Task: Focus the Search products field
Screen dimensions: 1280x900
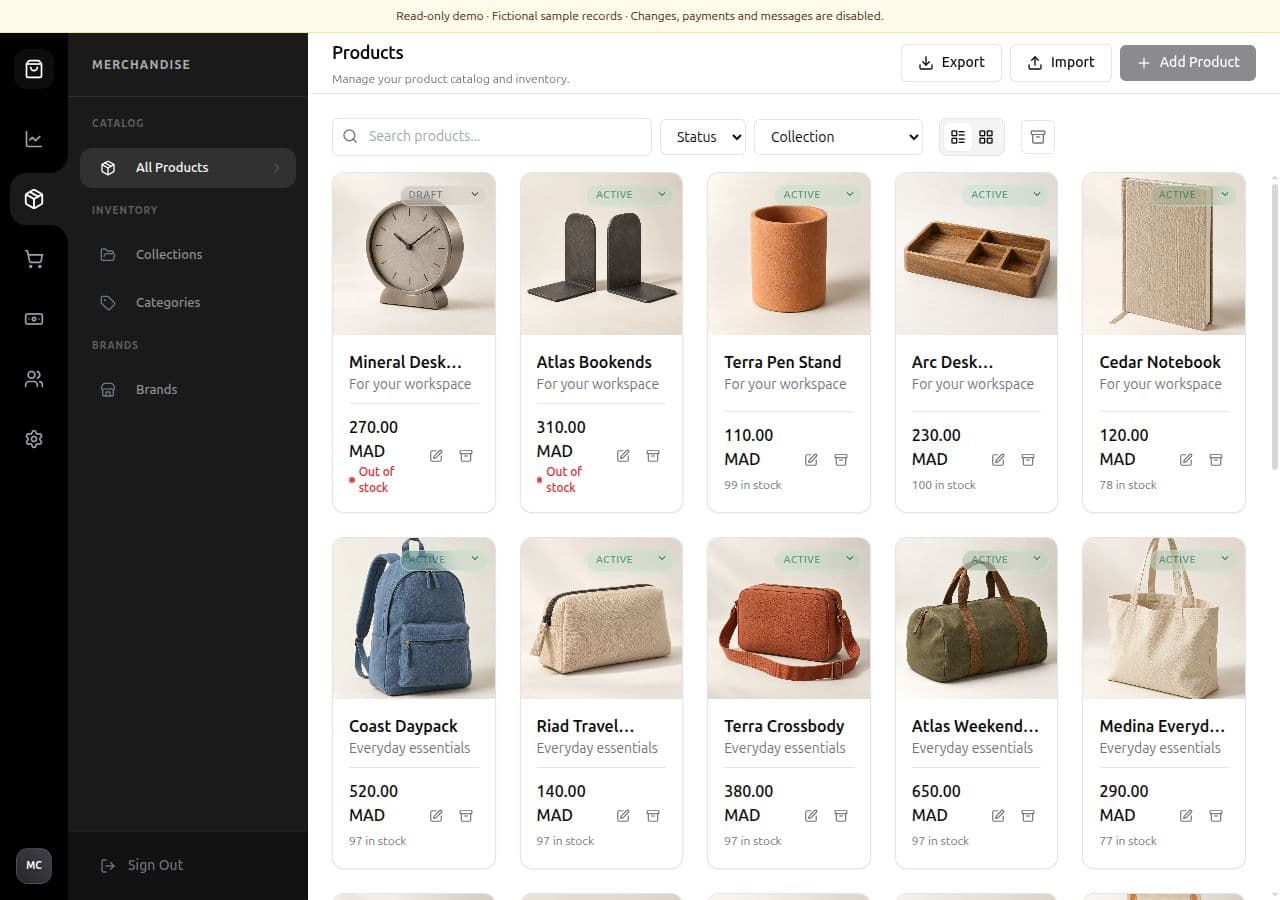Action: [x=492, y=137]
